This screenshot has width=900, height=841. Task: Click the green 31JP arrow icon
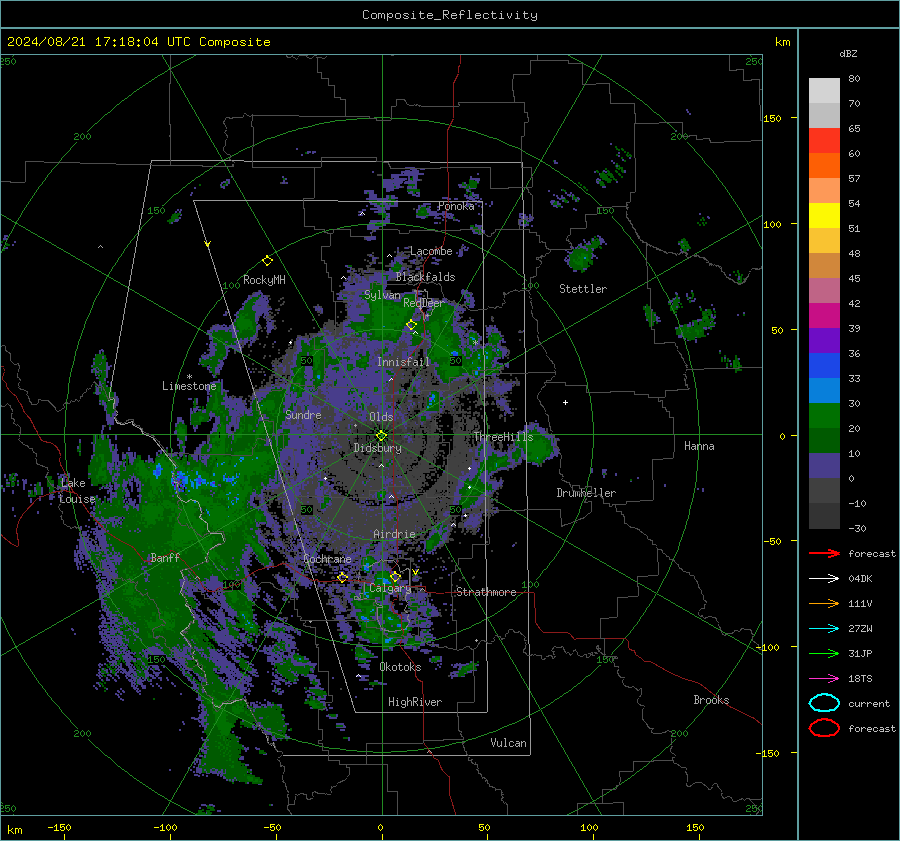824,653
